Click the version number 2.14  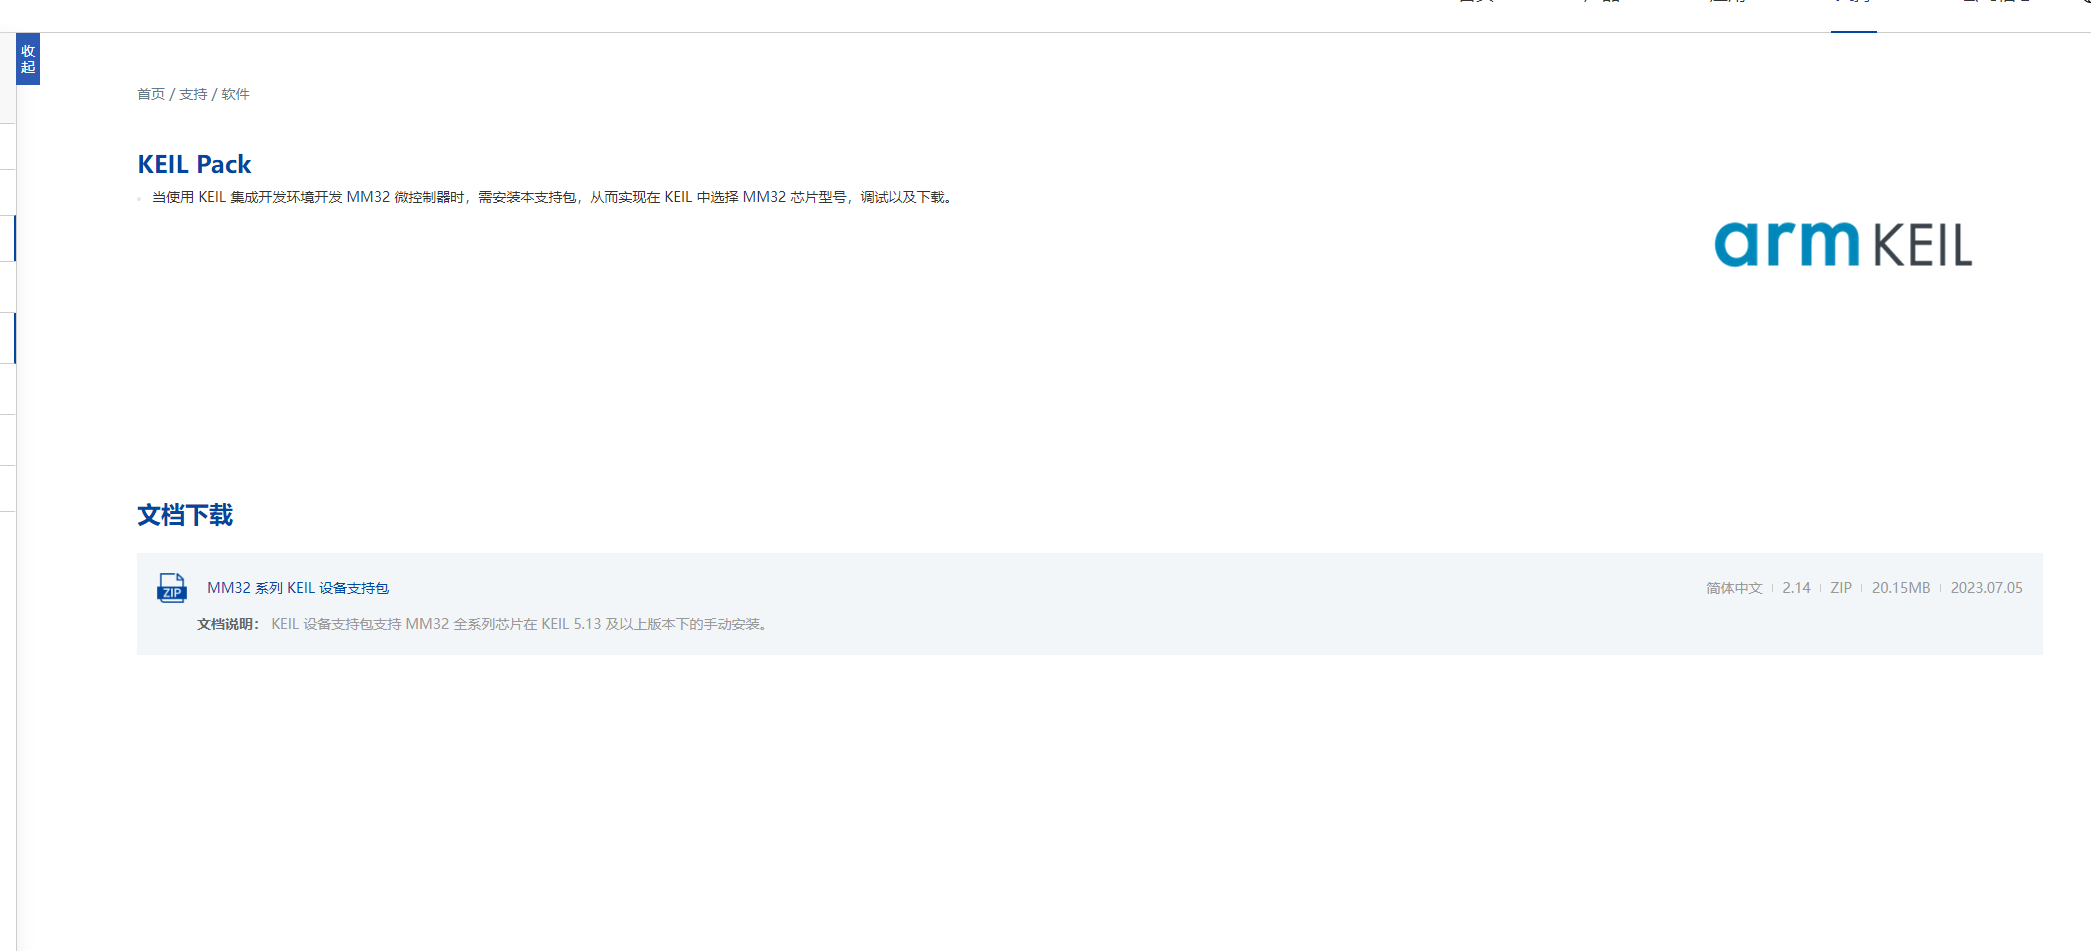click(x=1796, y=588)
